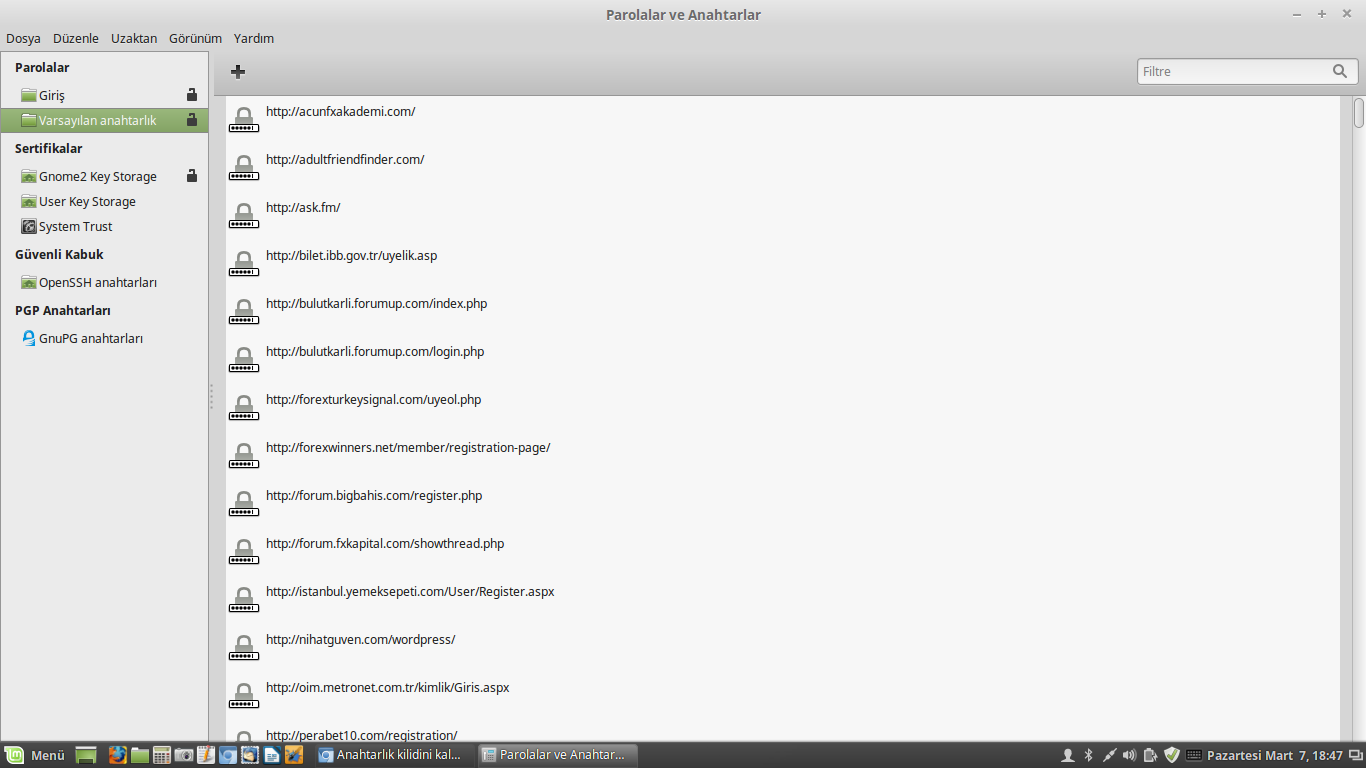Select the http://bulutkarli.forumup.com/login.php entry
The image size is (1366, 768).
tap(783, 360)
